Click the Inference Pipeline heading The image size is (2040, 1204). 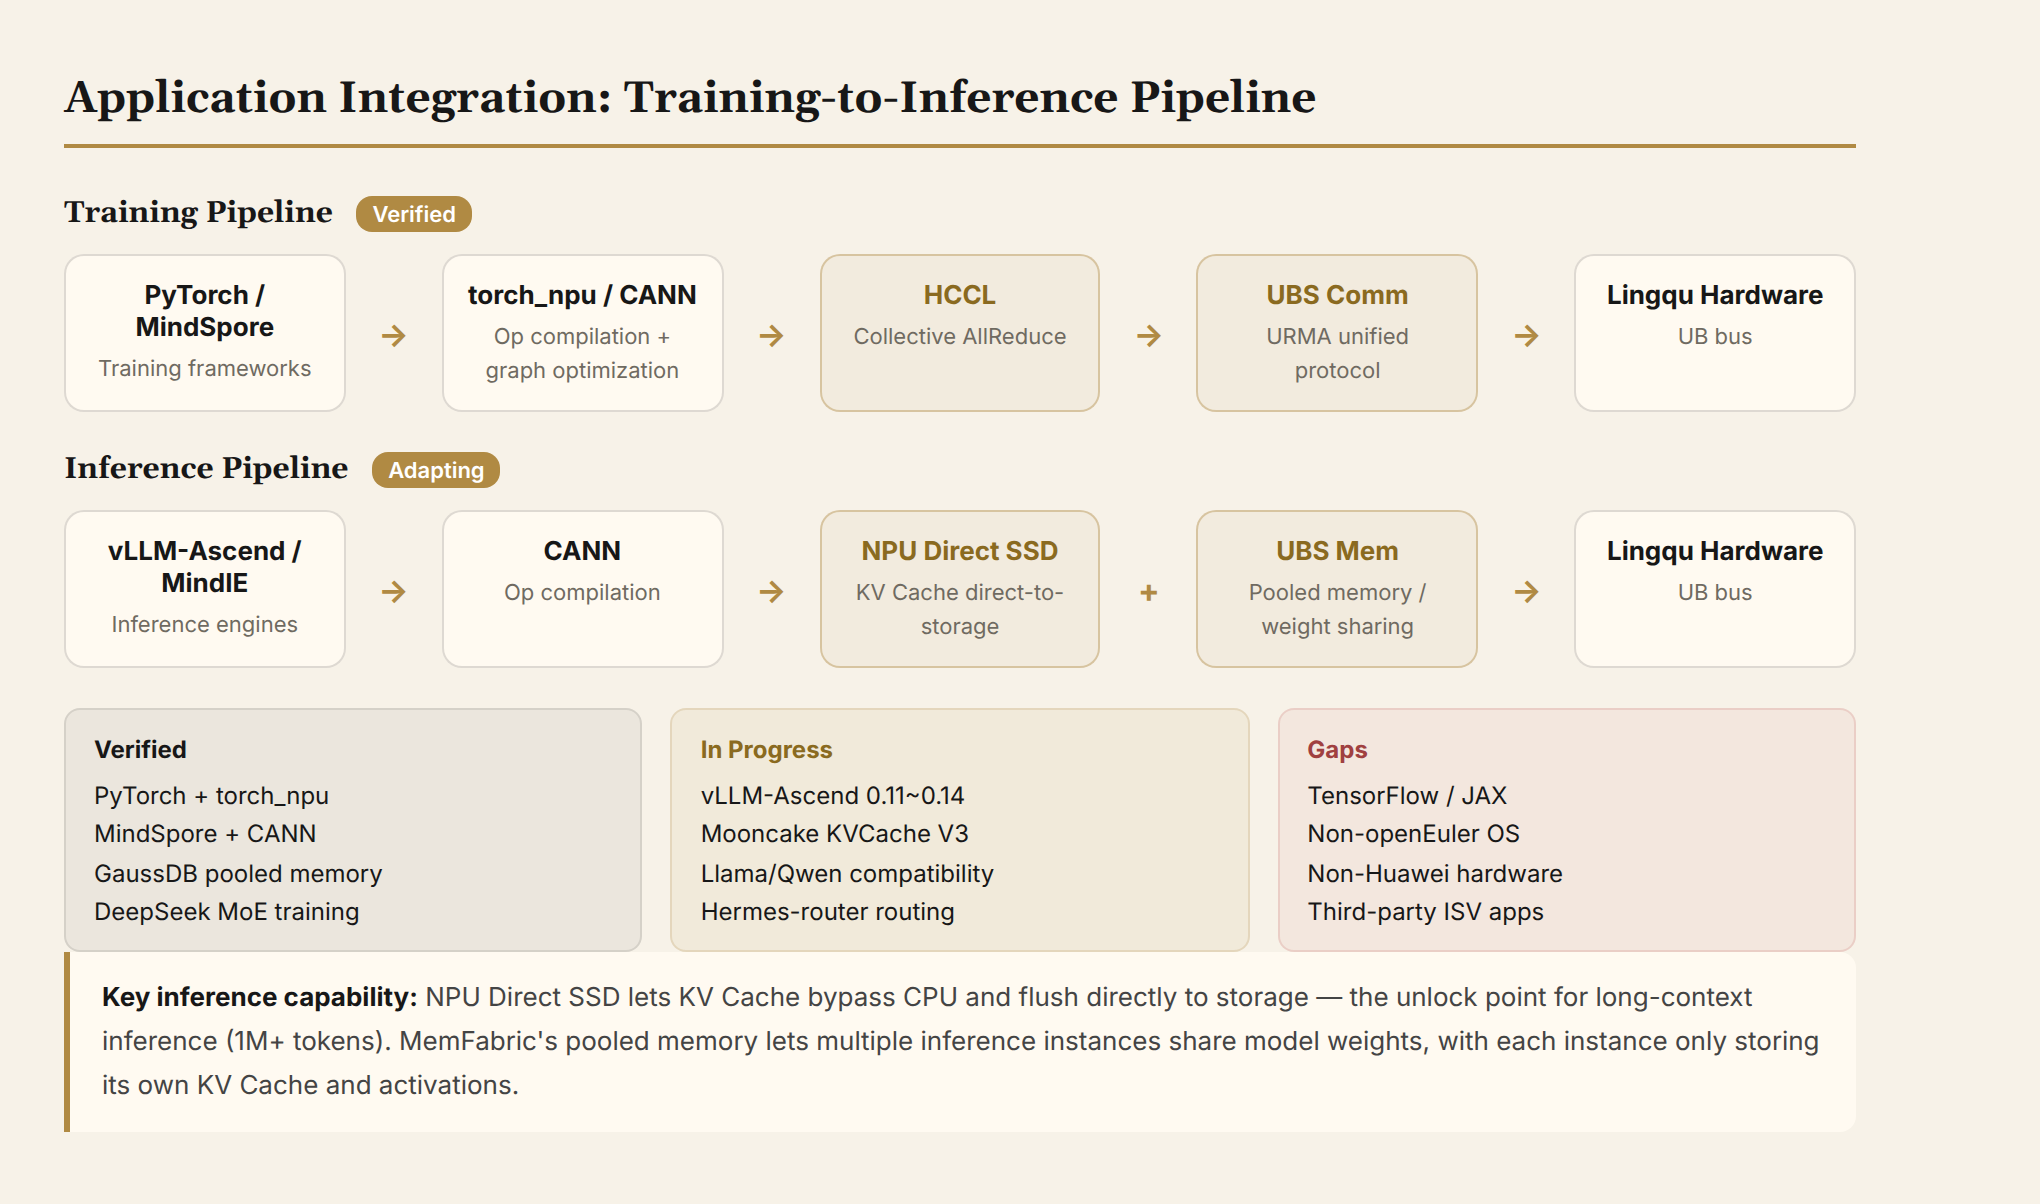(206, 468)
